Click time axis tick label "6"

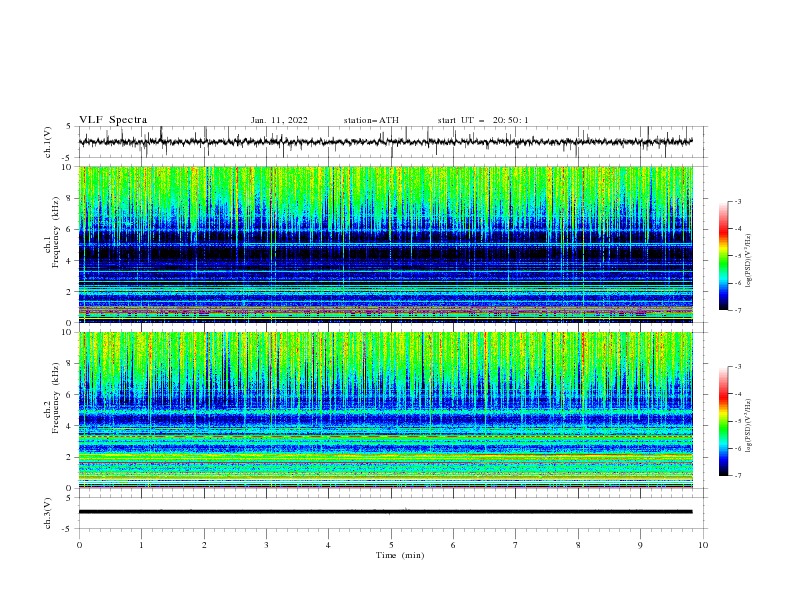click(x=453, y=545)
